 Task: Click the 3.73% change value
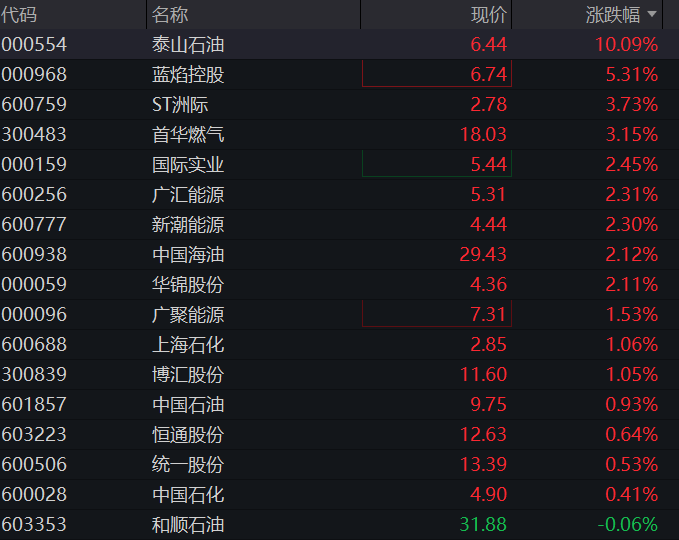(632, 104)
